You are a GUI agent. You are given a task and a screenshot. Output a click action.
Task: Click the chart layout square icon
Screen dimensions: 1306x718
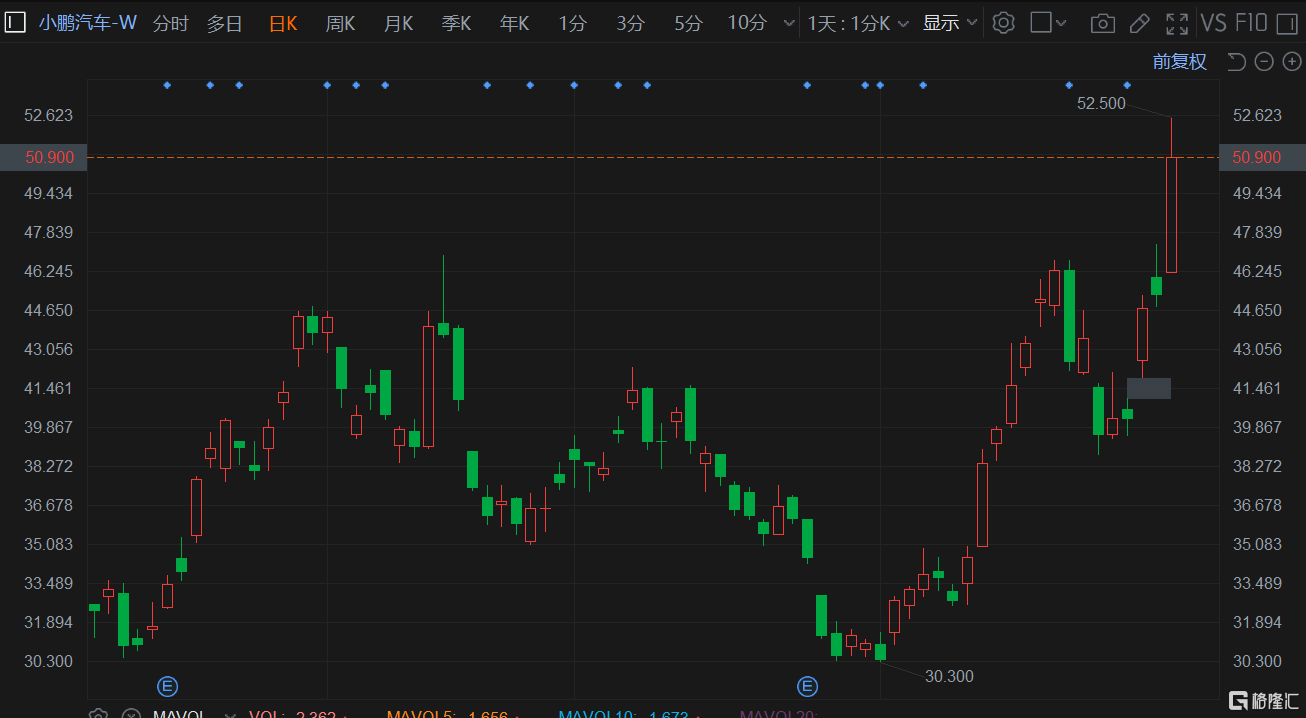pos(1041,22)
